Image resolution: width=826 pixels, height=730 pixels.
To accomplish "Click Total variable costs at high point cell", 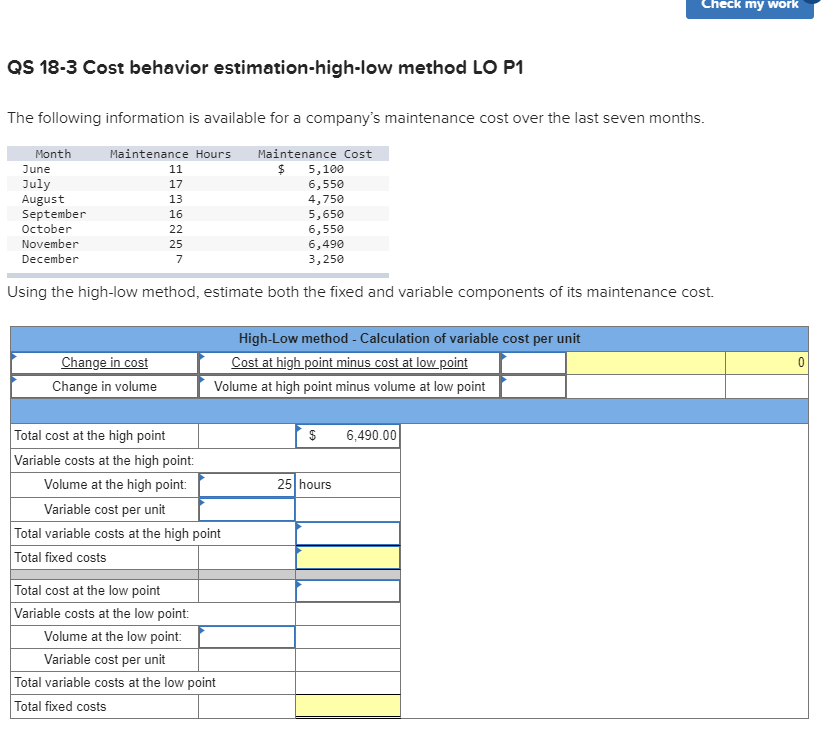I will tap(347, 533).
